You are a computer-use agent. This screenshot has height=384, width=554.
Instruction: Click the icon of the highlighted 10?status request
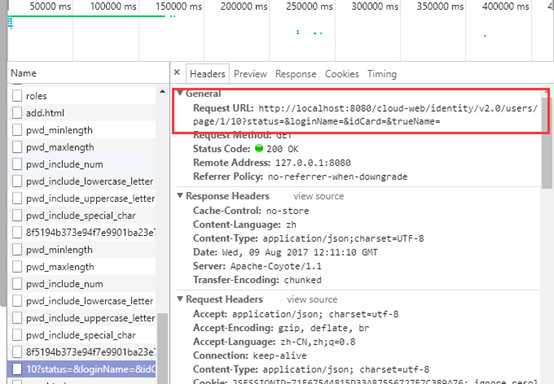[17, 369]
